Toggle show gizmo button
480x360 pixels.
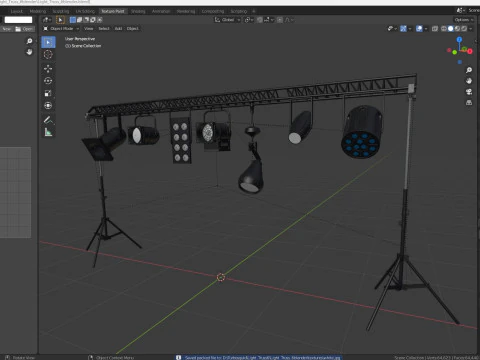(403, 29)
